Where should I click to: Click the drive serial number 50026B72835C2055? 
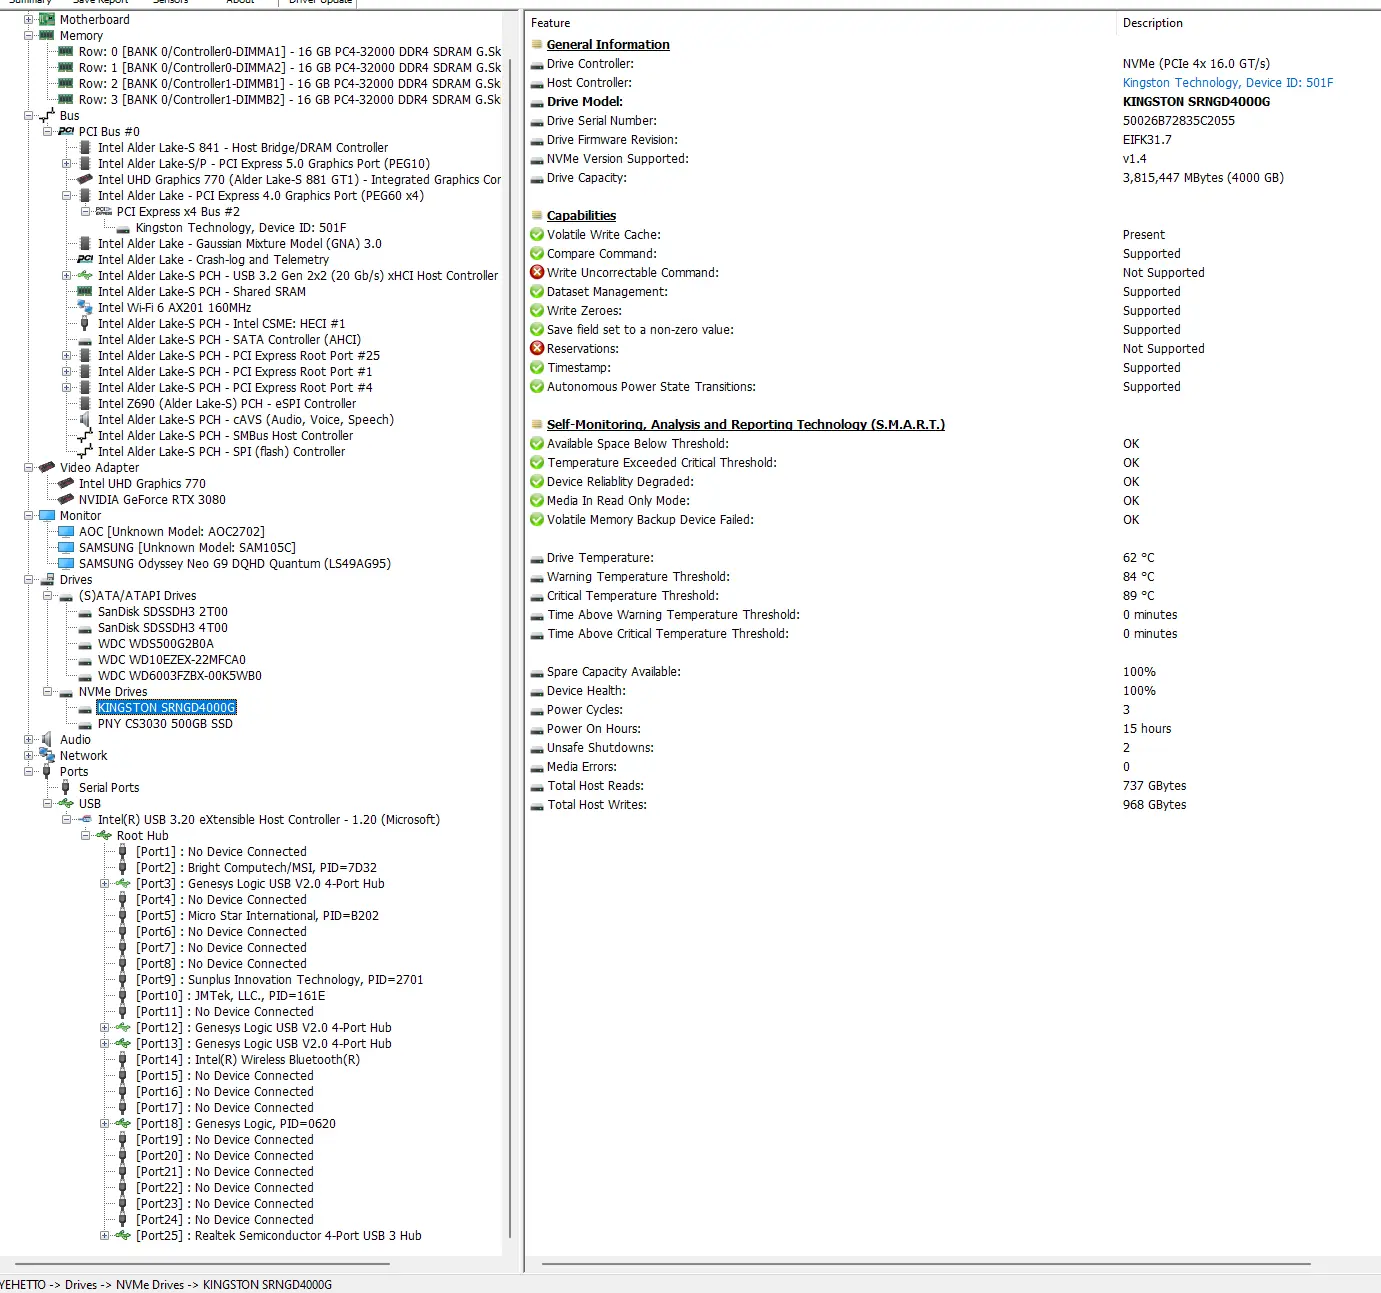(x=1179, y=121)
